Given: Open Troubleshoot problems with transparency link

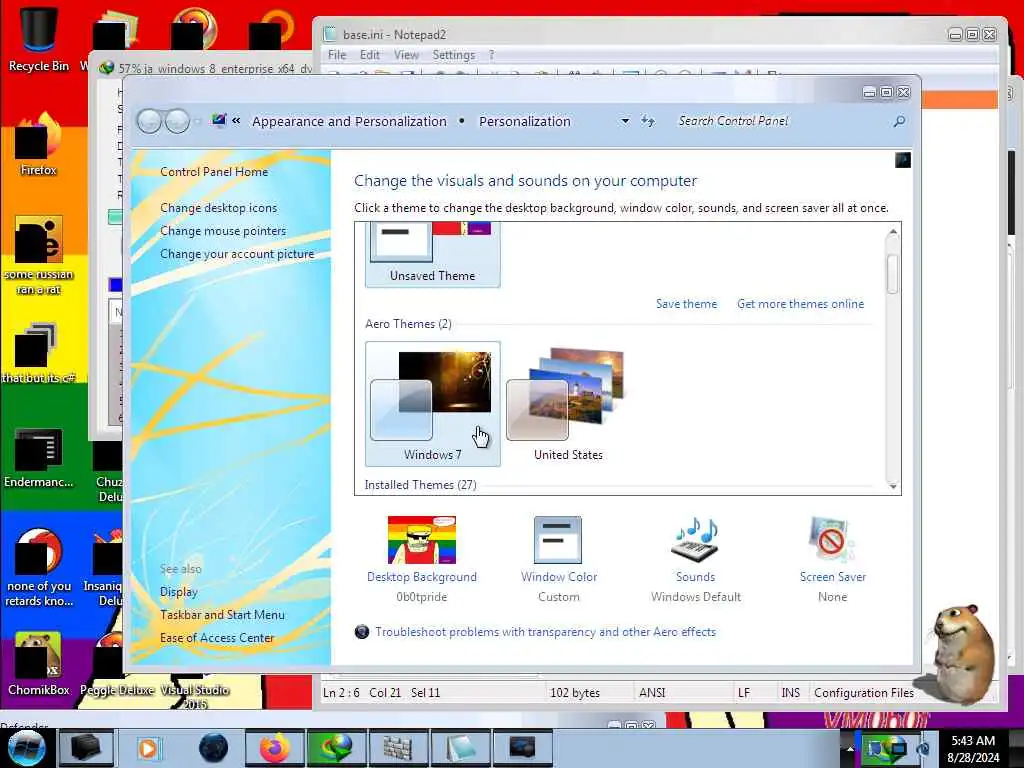Looking at the screenshot, I should click(x=545, y=632).
